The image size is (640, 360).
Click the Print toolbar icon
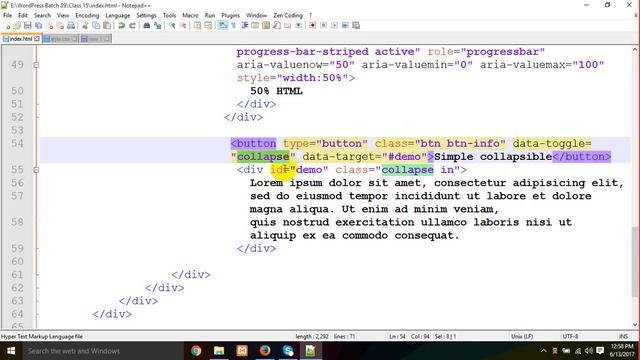pyautogui.click(x=71, y=25)
